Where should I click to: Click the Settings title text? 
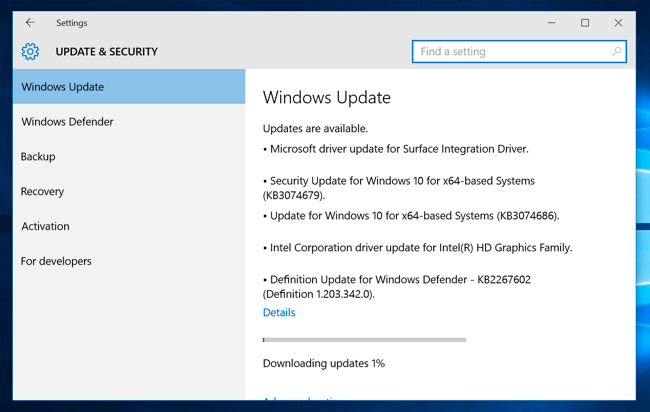point(72,23)
